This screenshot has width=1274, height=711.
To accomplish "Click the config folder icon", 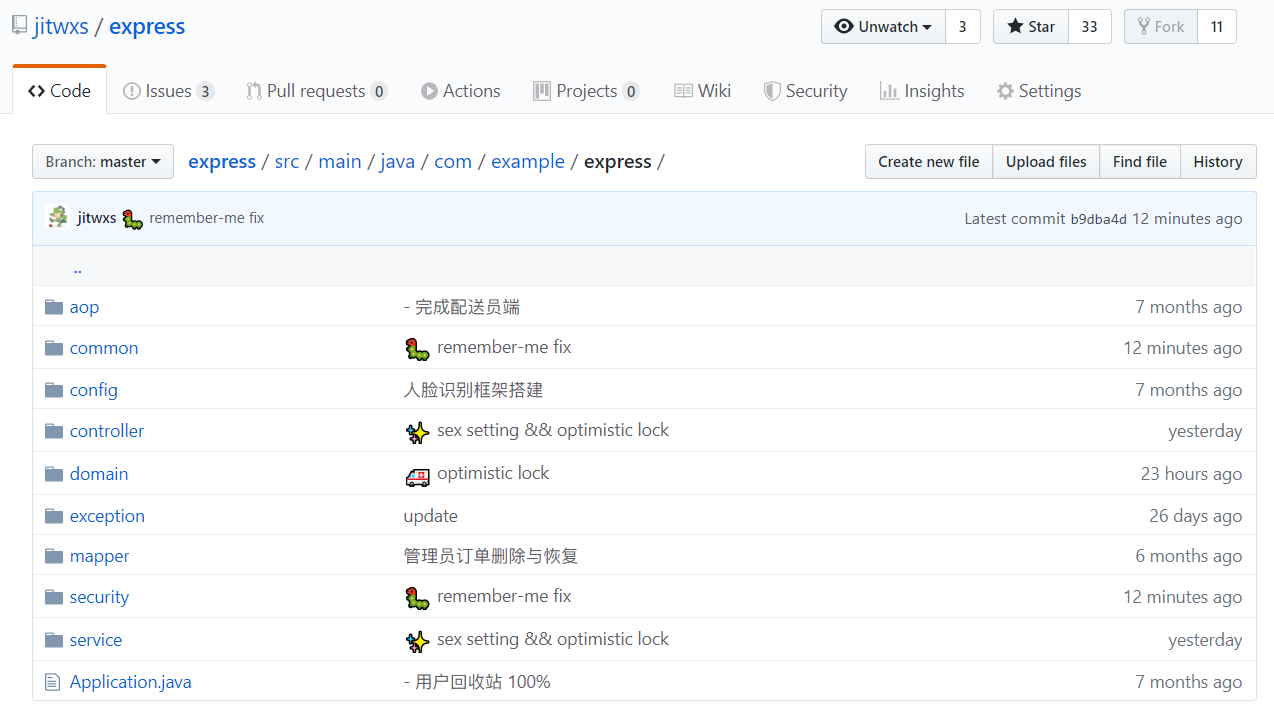I will point(54,390).
